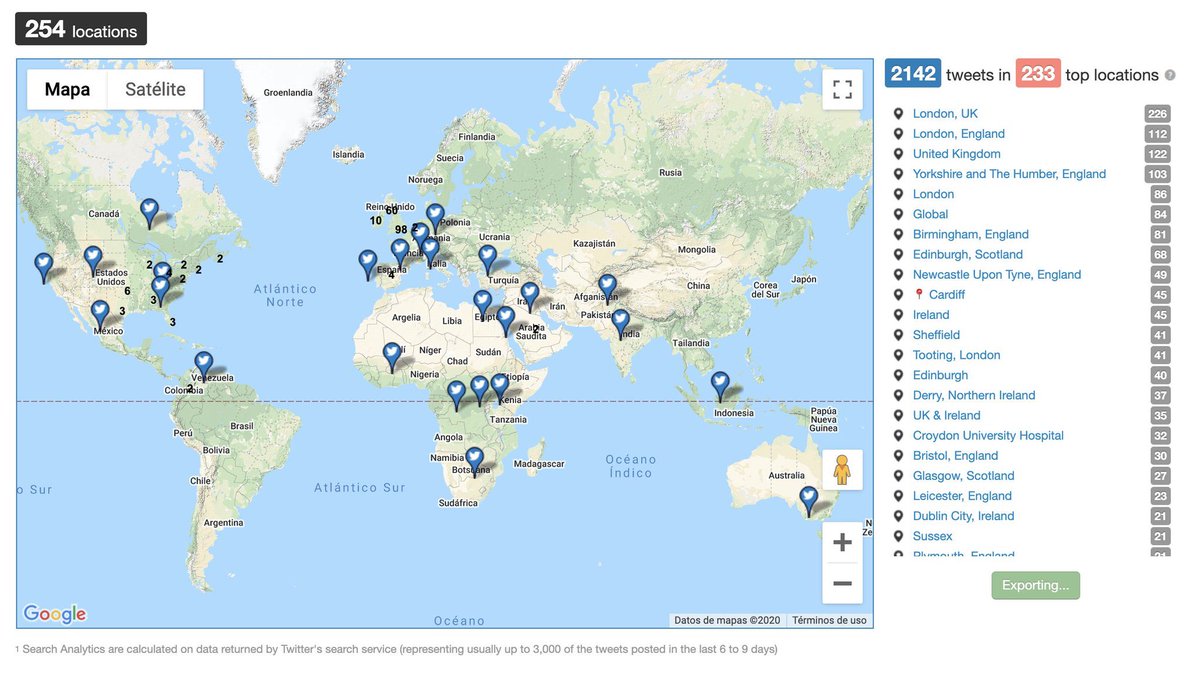Screen dimensions: 1200x674
Task: Open the United Kingdom location link
Action: 956,154
